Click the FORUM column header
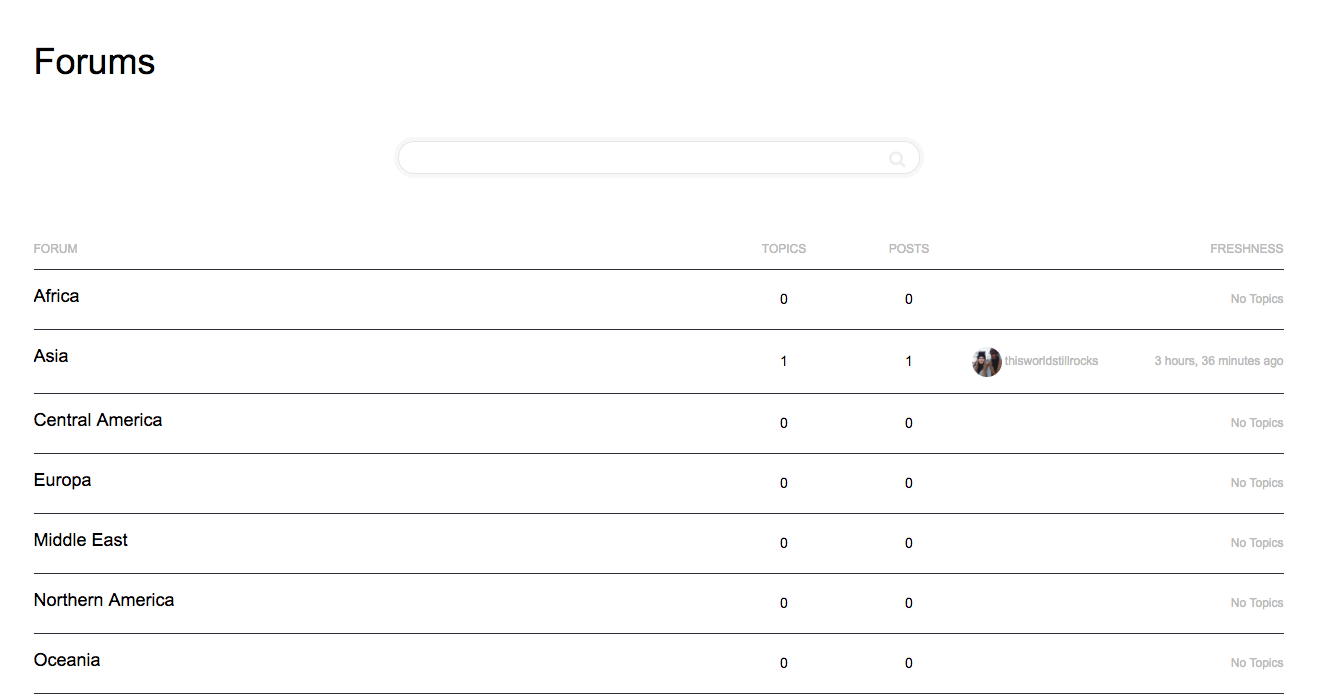 pyautogui.click(x=55, y=249)
